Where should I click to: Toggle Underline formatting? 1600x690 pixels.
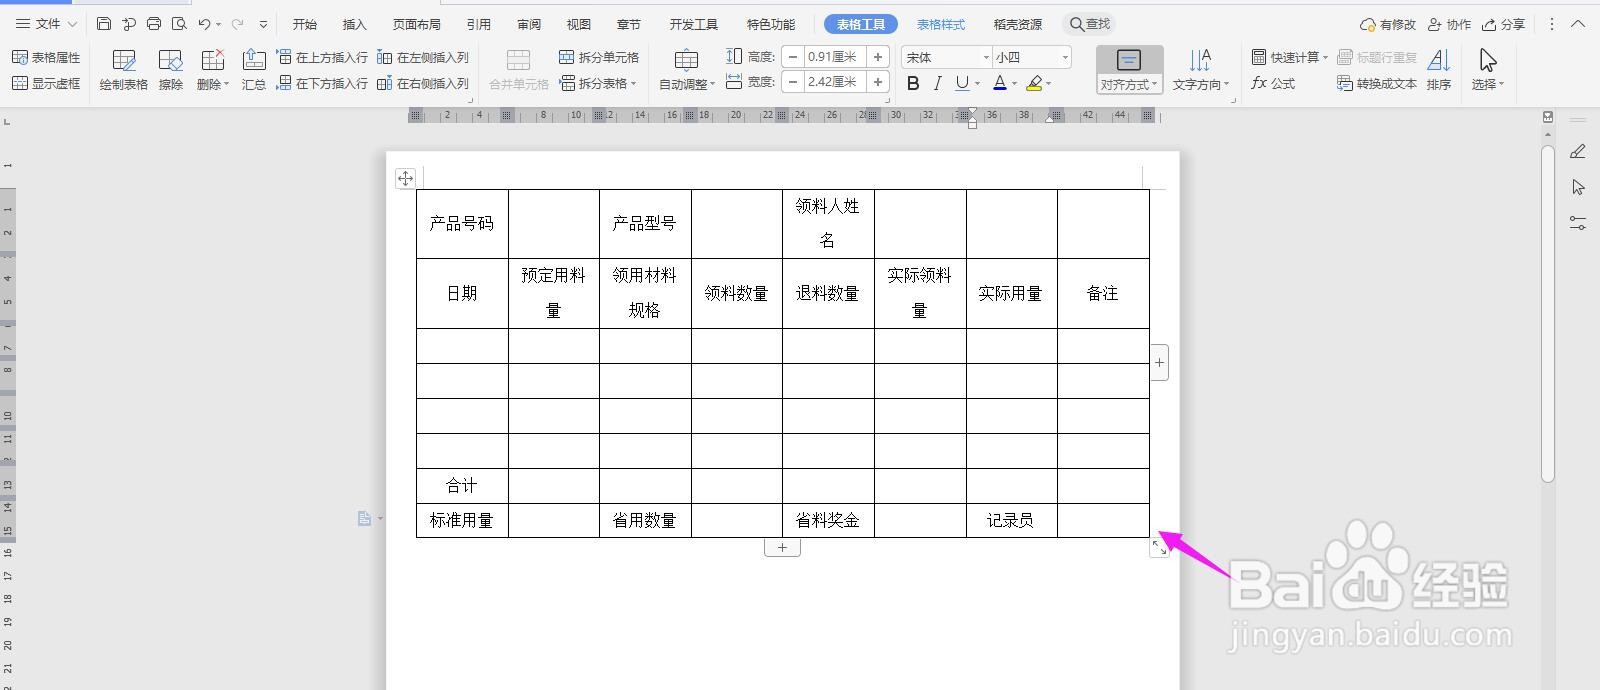[x=961, y=84]
